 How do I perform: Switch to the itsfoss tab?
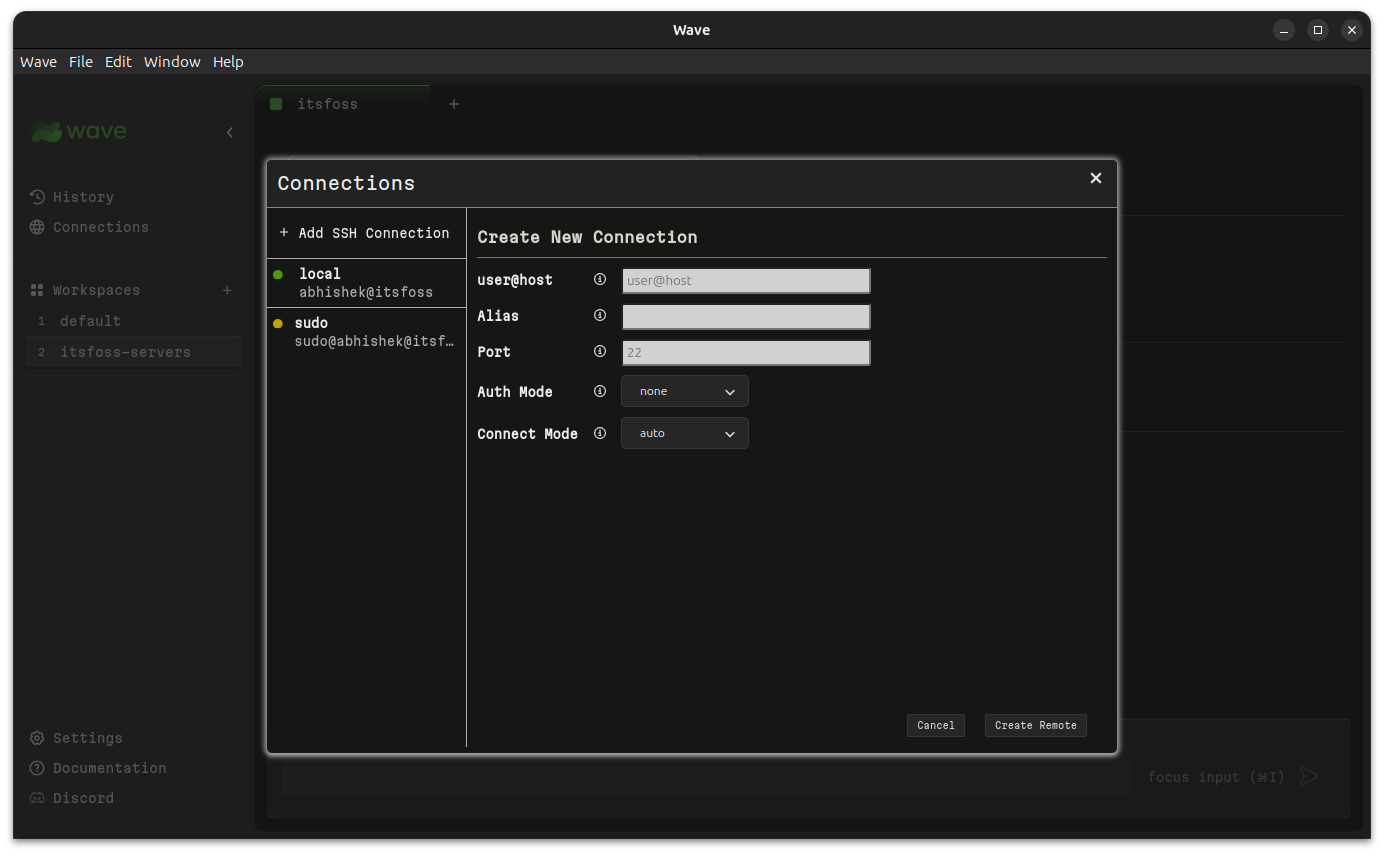(330, 103)
